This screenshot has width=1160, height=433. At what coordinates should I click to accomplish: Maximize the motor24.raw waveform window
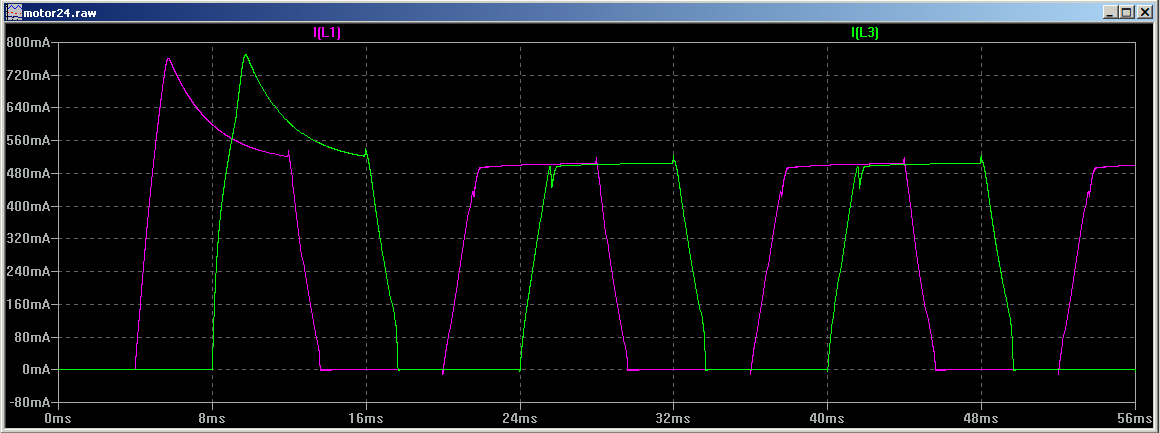(x=1125, y=13)
